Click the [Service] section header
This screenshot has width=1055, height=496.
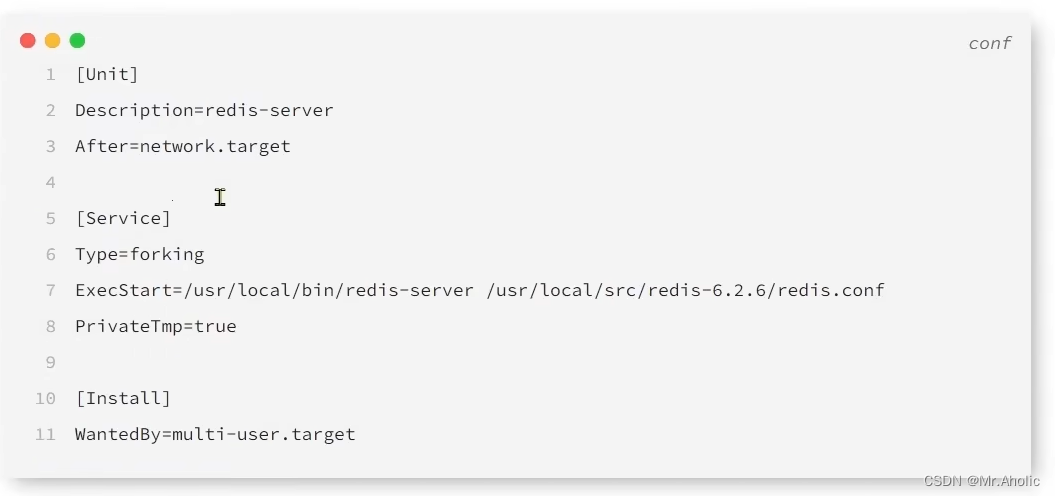[123, 218]
